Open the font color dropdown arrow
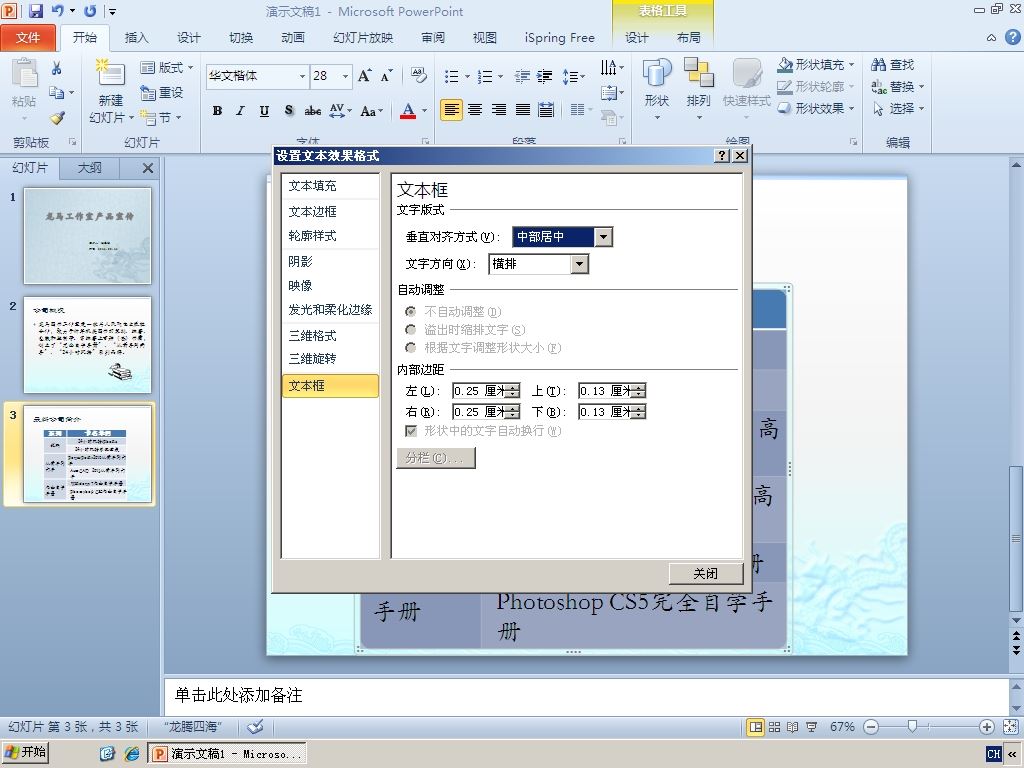Viewport: 1024px width, 768px height. [424, 111]
